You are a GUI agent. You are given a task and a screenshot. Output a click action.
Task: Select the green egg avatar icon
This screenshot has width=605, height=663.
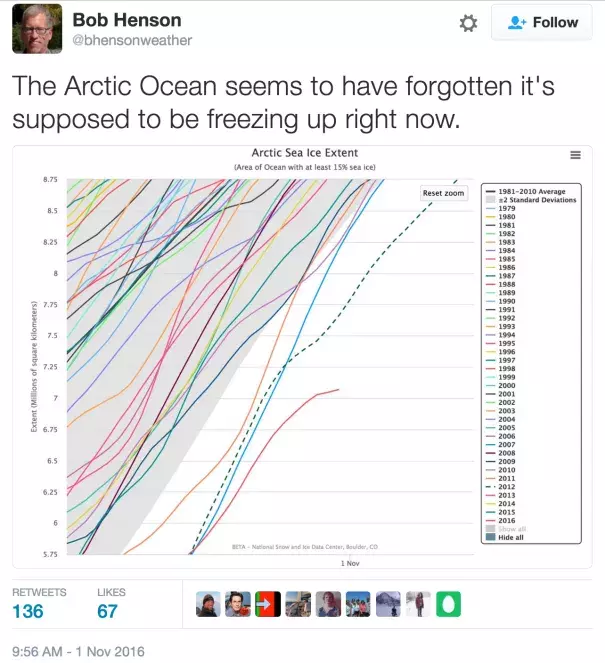pos(448,604)
